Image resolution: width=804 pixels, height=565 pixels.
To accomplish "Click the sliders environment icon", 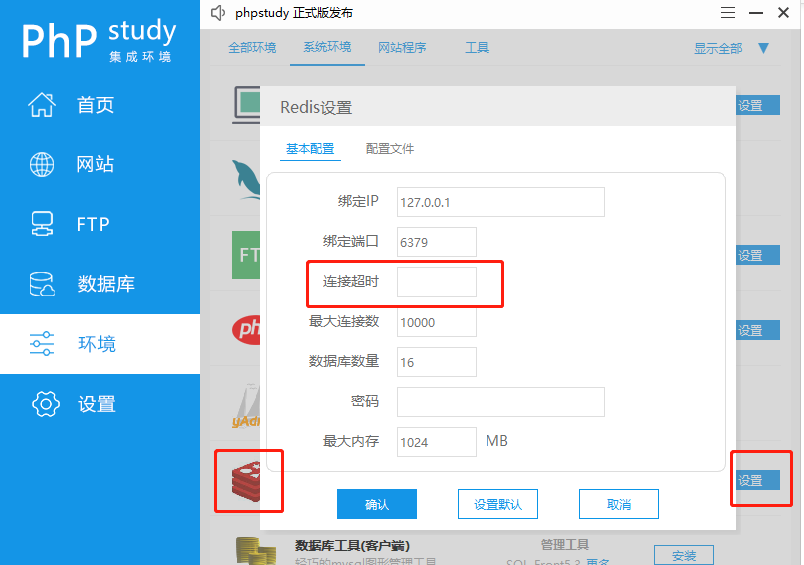I will 42,344.
